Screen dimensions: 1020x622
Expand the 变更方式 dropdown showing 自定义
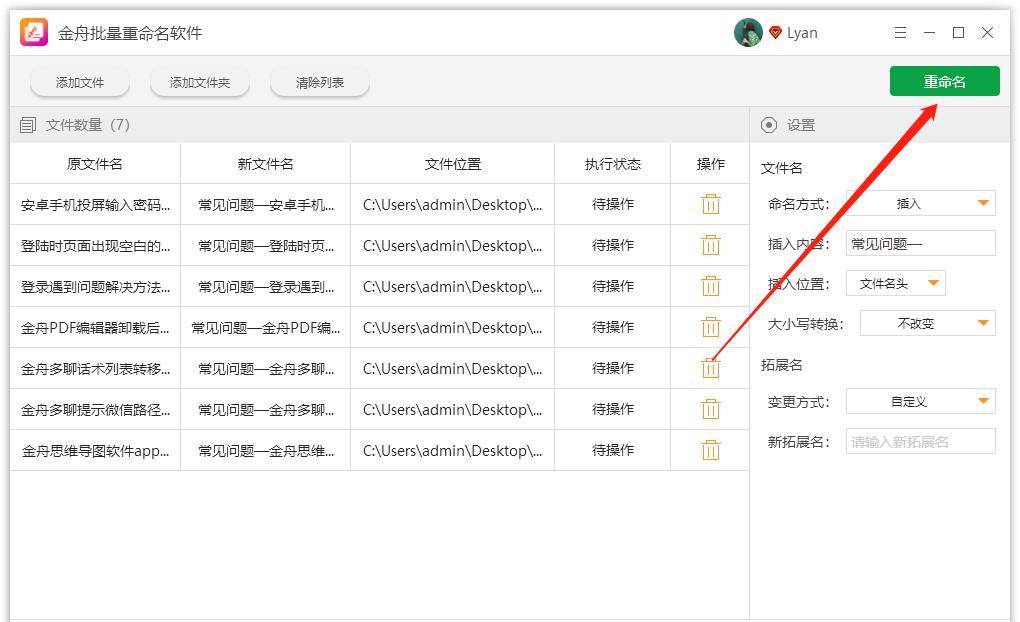point(920,401)
